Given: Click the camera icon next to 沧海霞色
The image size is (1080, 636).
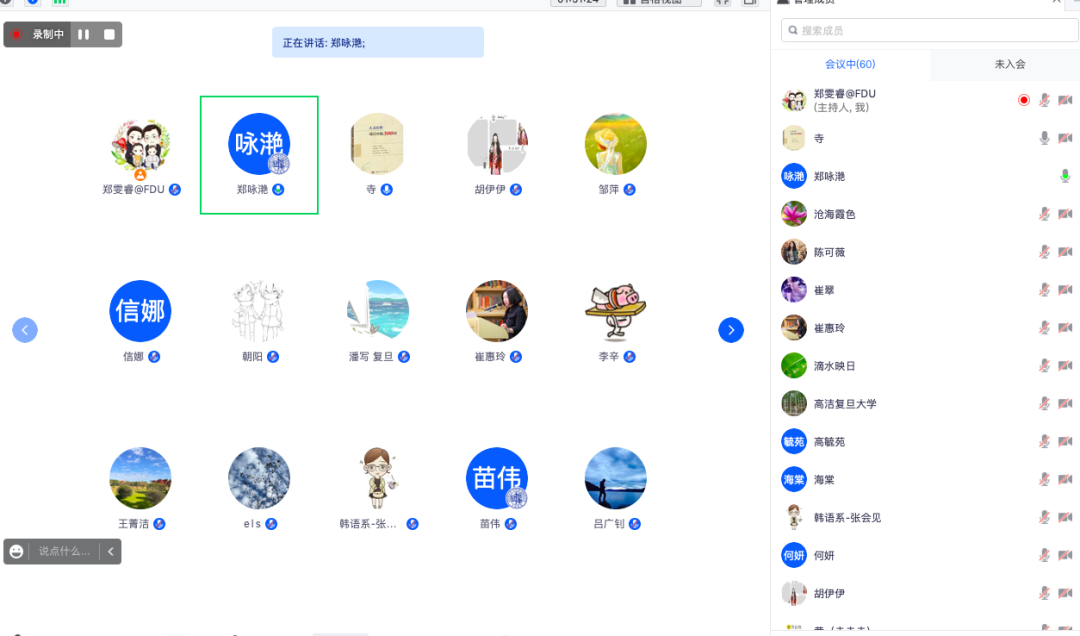Looking at the screenshot, I should point(1066,213).
